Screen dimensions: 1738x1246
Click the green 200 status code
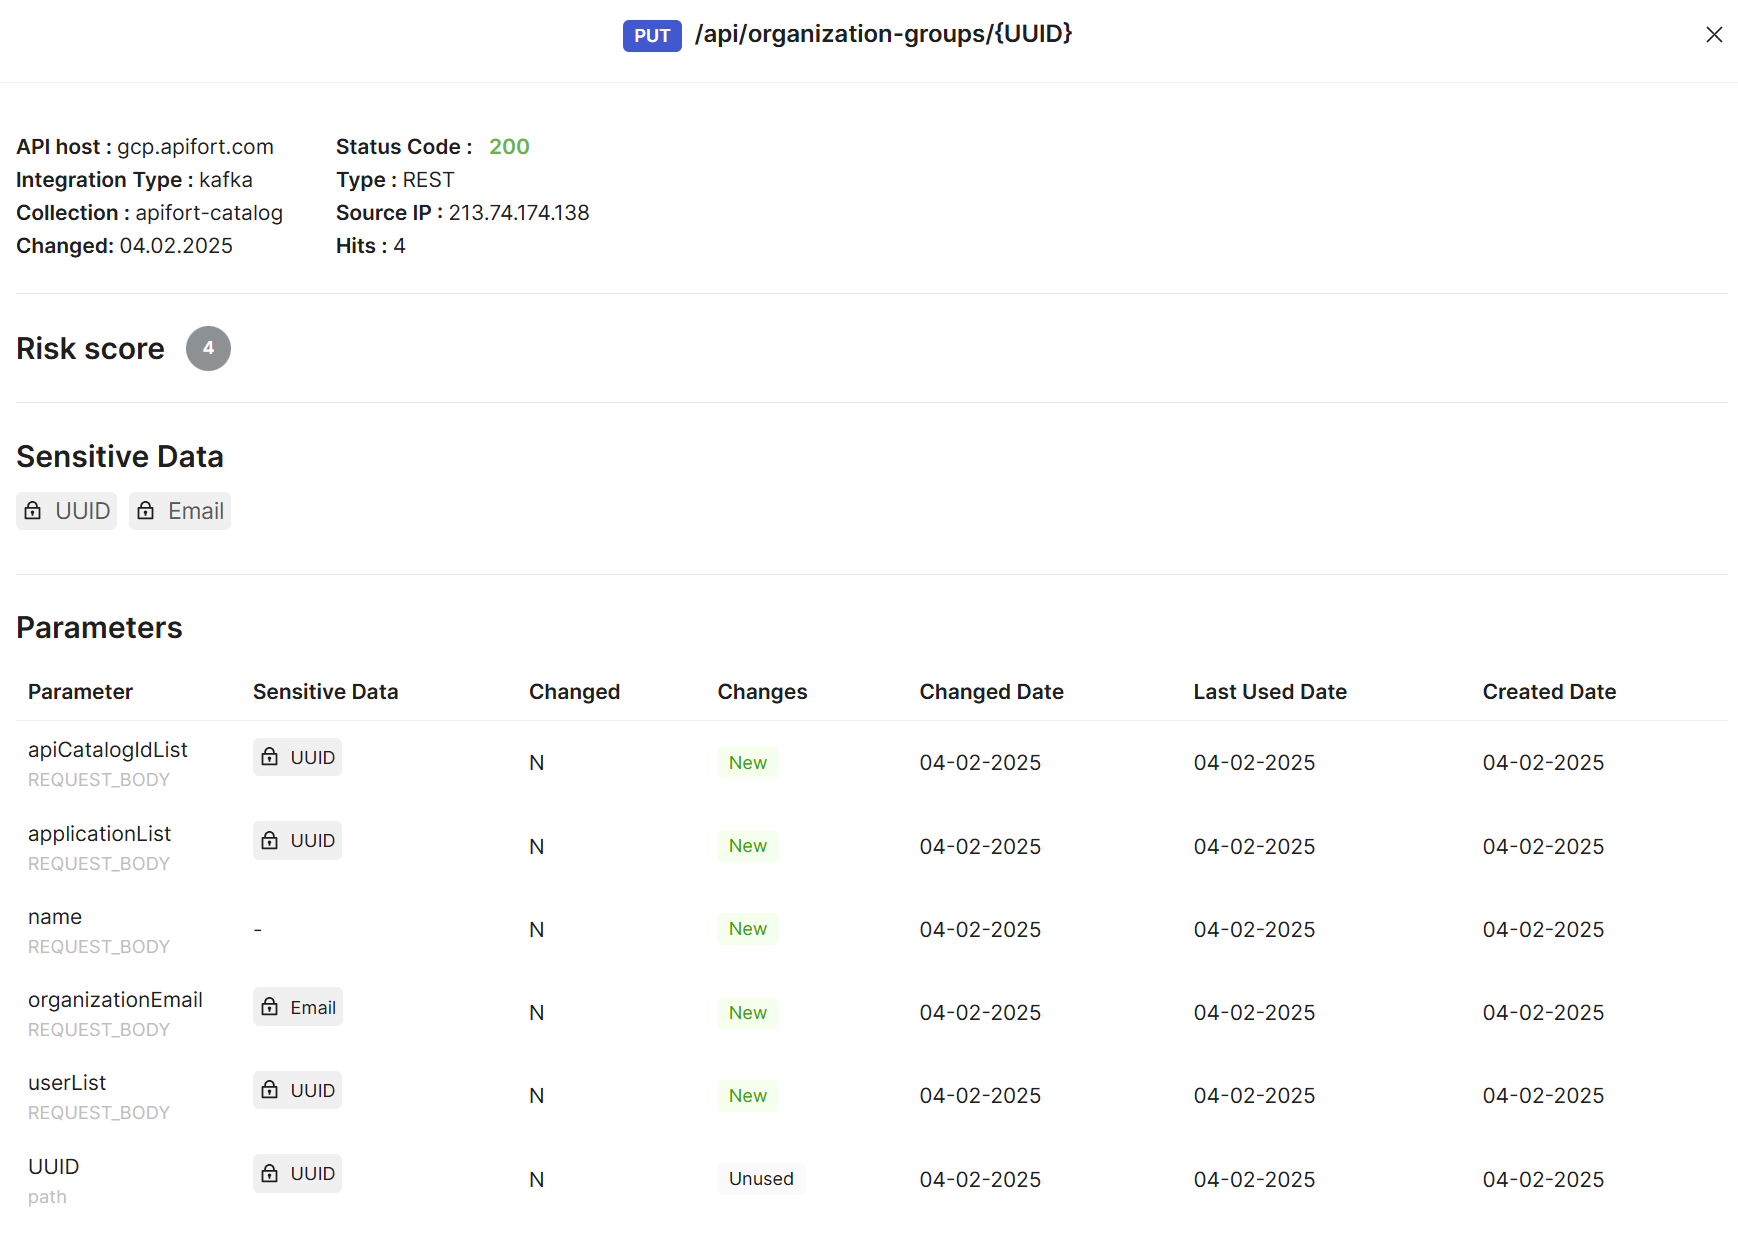click(509, 147)
